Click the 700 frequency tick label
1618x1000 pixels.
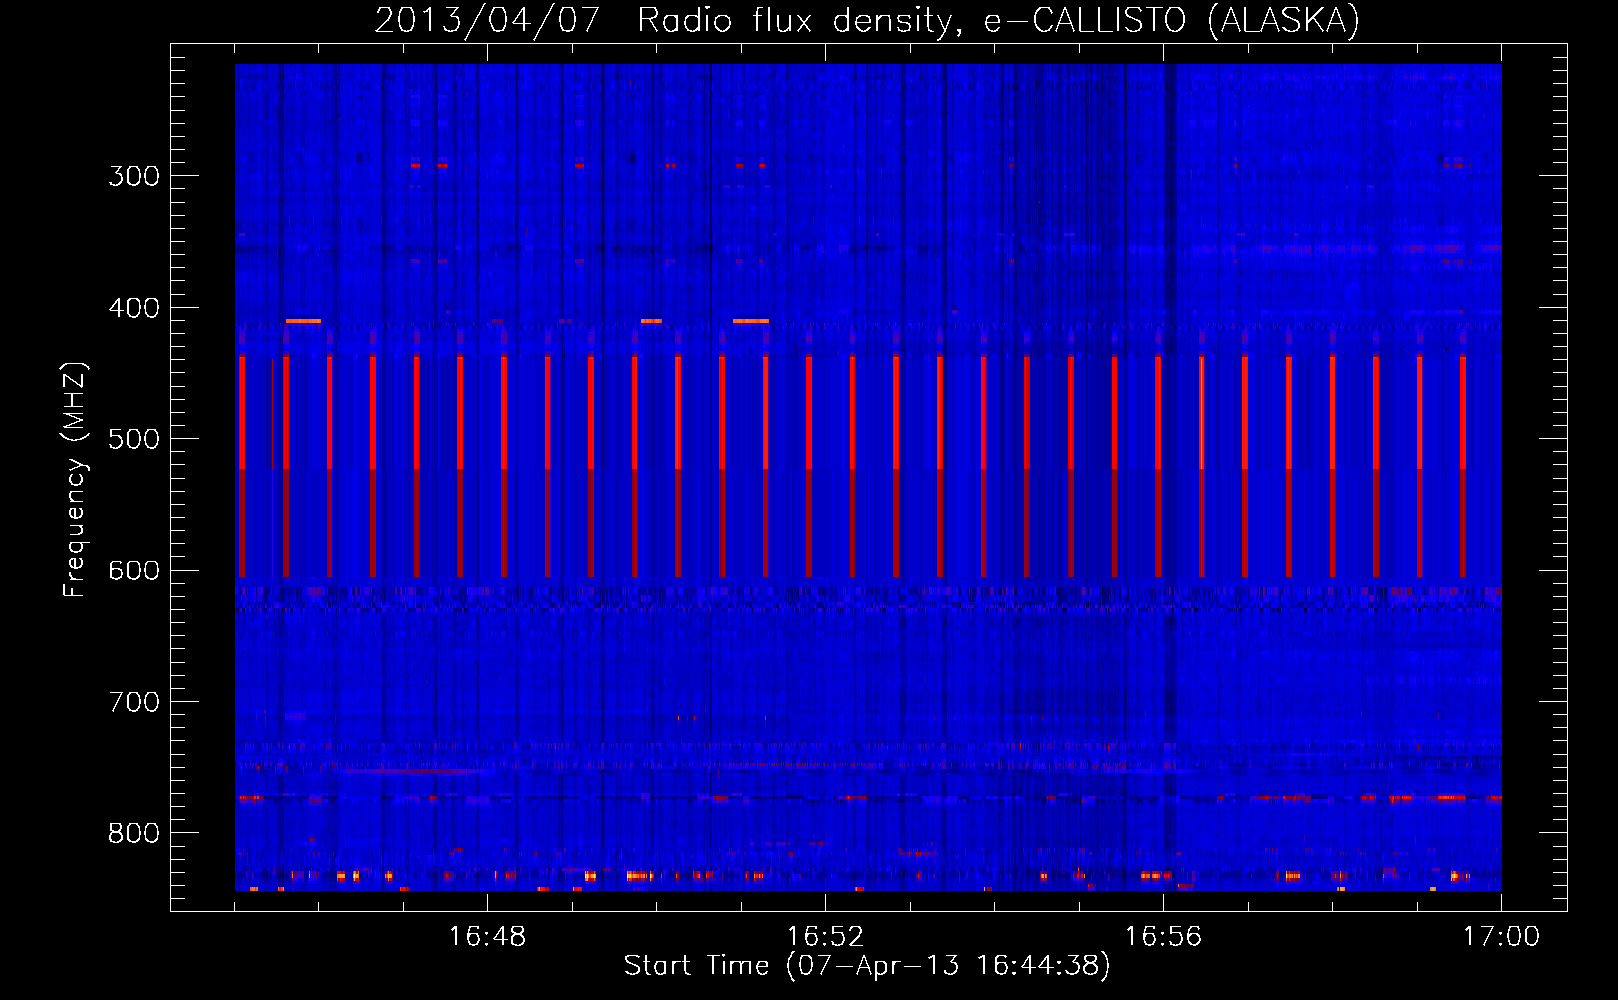click(134, 702)
